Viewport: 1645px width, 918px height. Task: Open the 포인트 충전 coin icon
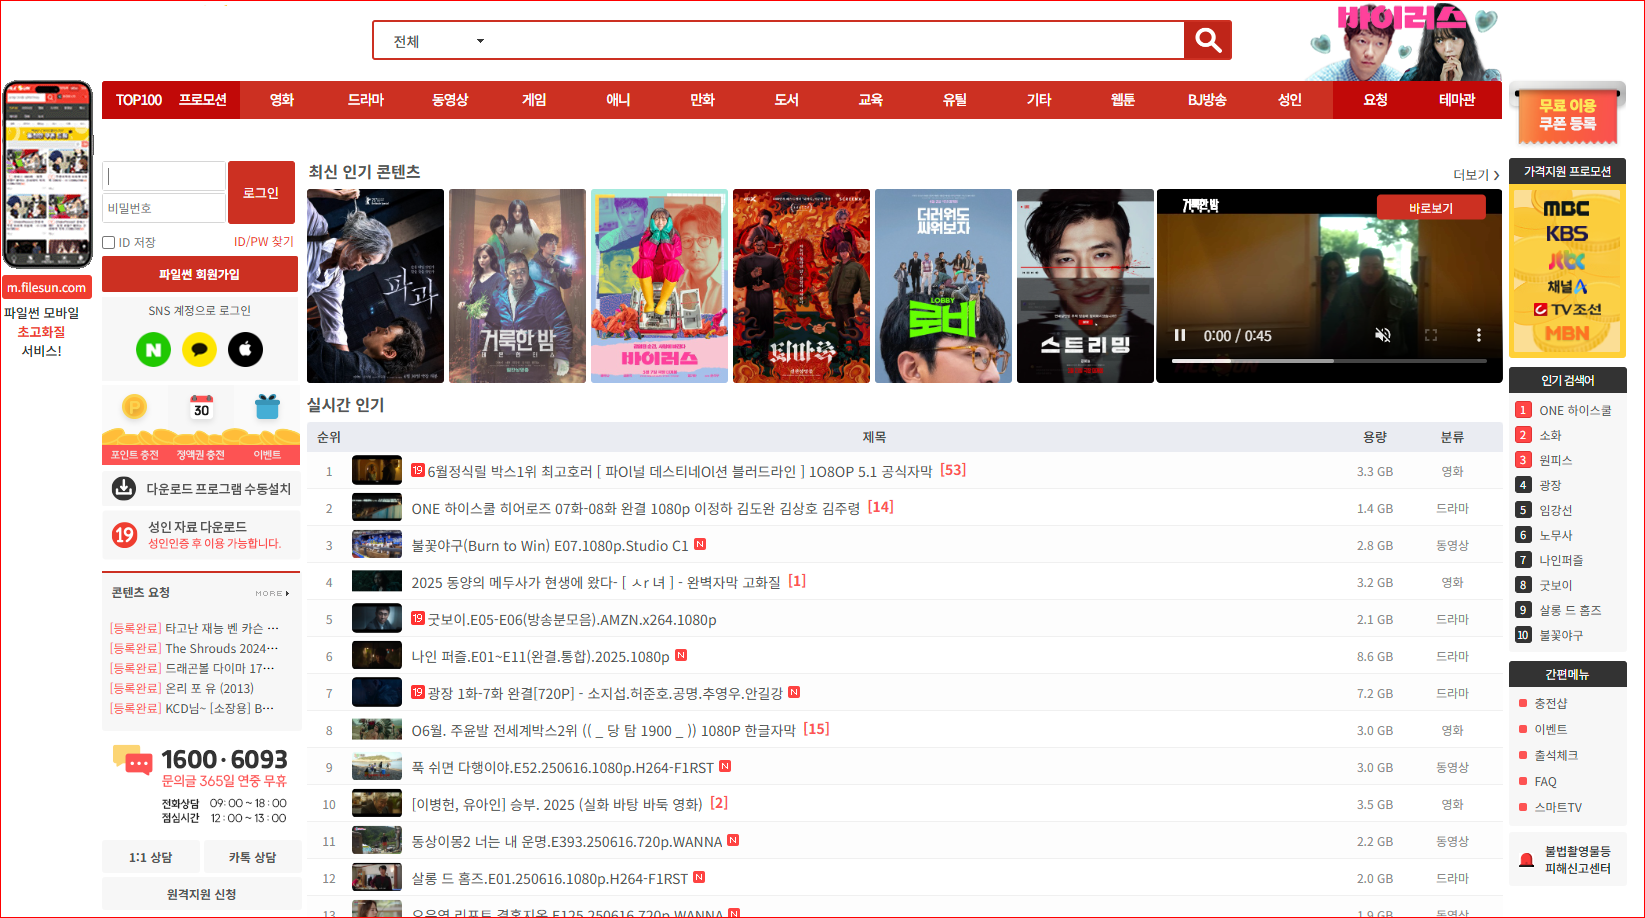134,407
